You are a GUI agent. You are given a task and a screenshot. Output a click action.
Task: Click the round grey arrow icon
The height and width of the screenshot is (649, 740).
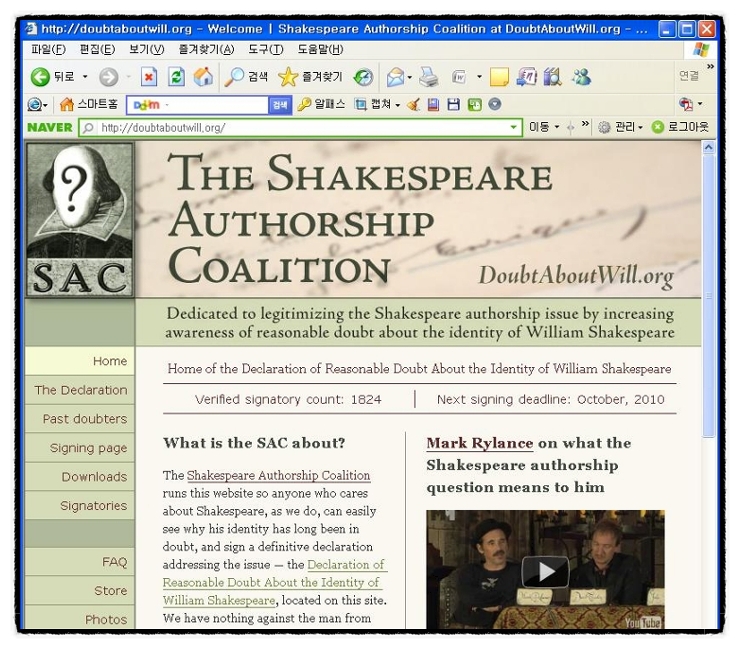pyautogui.click(x=494, y=104)
